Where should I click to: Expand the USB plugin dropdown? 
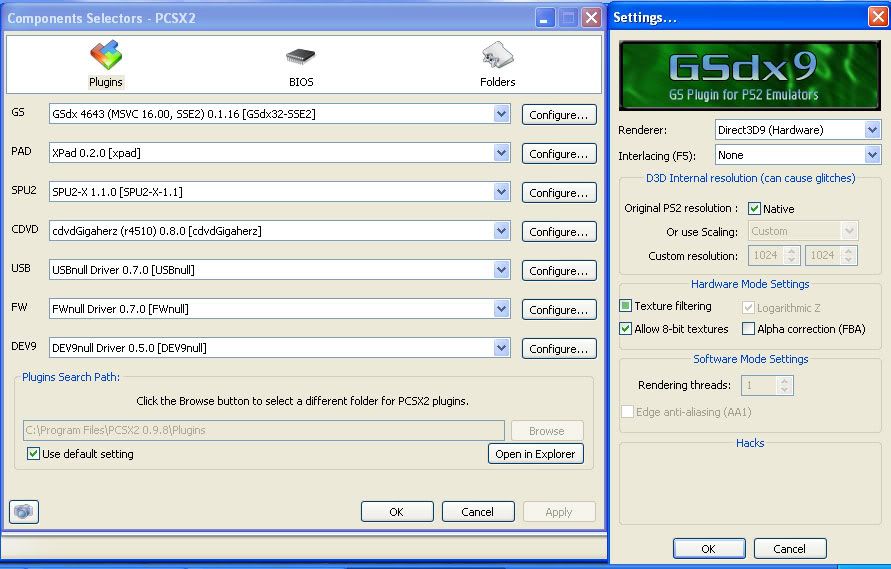(x=501, y=269)
